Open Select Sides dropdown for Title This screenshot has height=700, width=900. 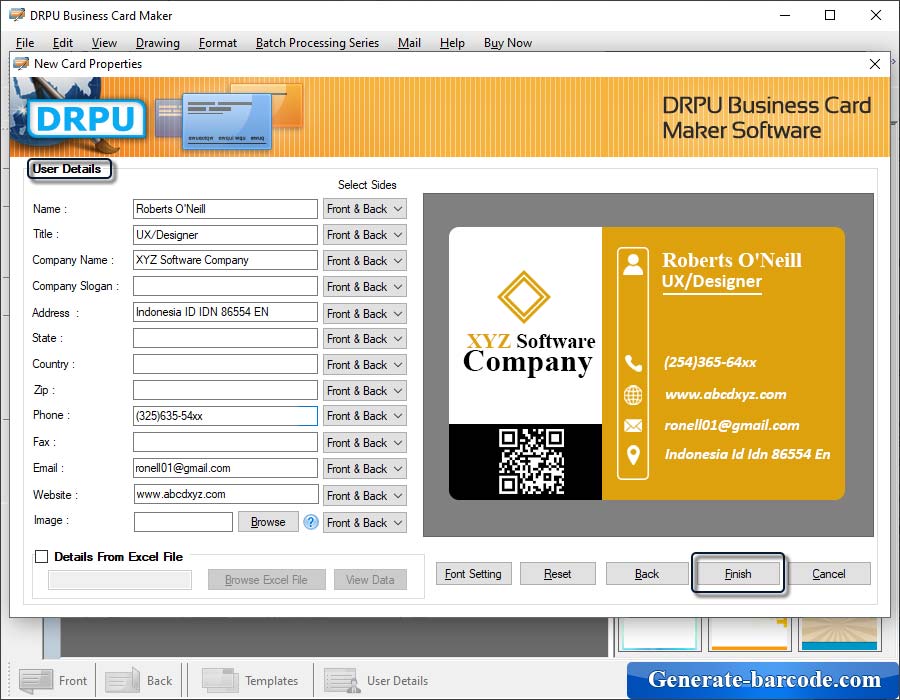pyautogui.click(x=365, y=235)
